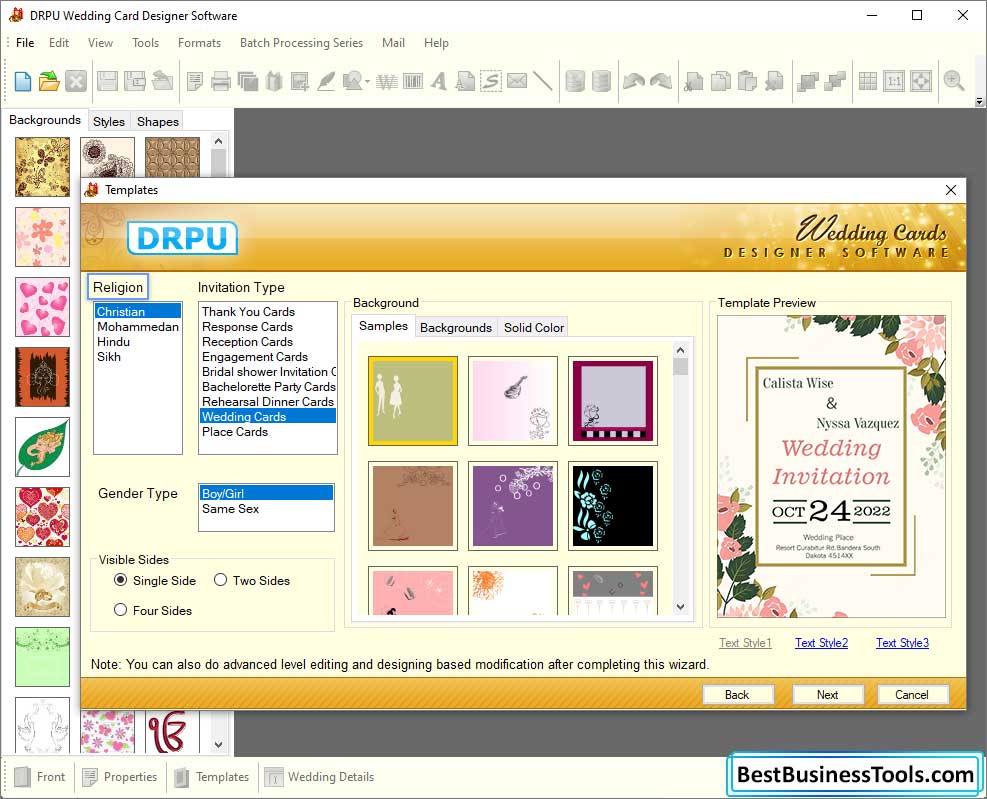Click the 1:1 actual size icon
The image size is (987, 799).
tap(894, 81)
